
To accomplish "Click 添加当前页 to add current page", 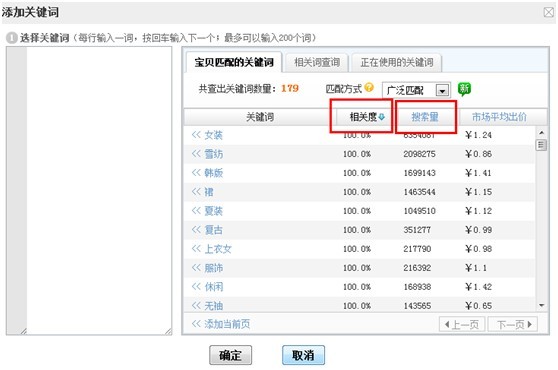I will click(221, 324).
